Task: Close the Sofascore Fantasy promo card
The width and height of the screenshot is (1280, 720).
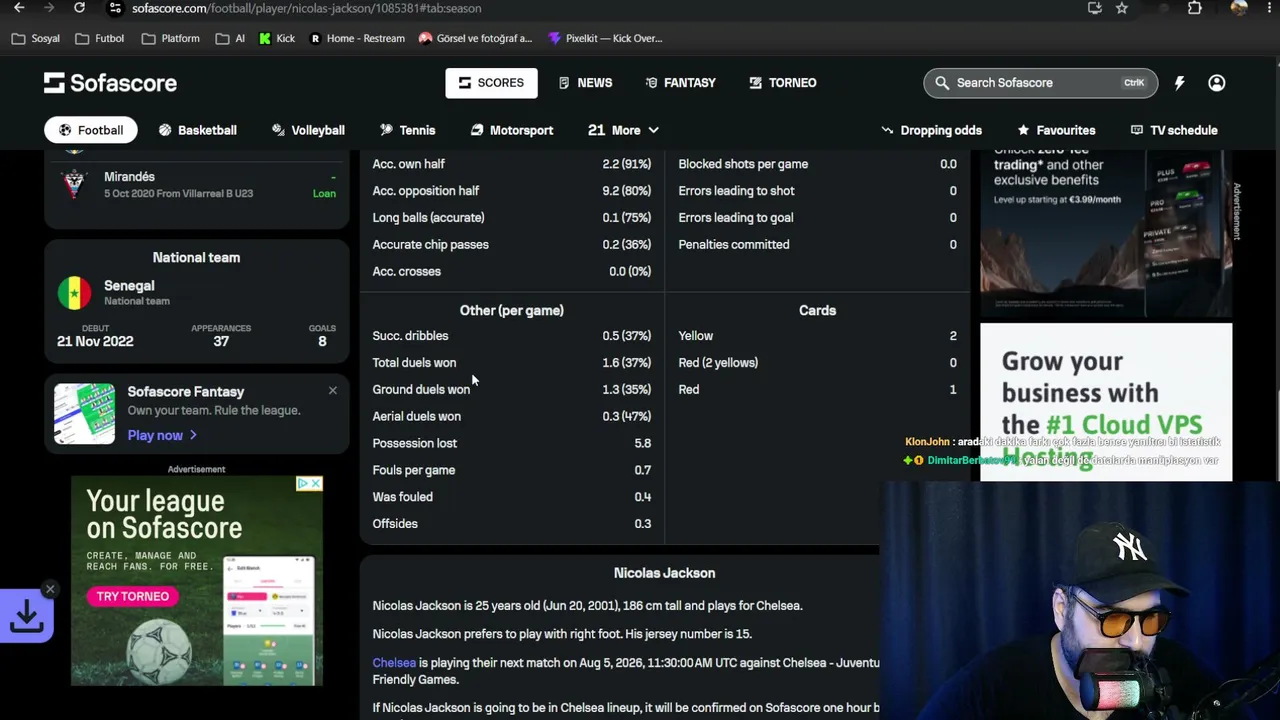Action: 333,390
